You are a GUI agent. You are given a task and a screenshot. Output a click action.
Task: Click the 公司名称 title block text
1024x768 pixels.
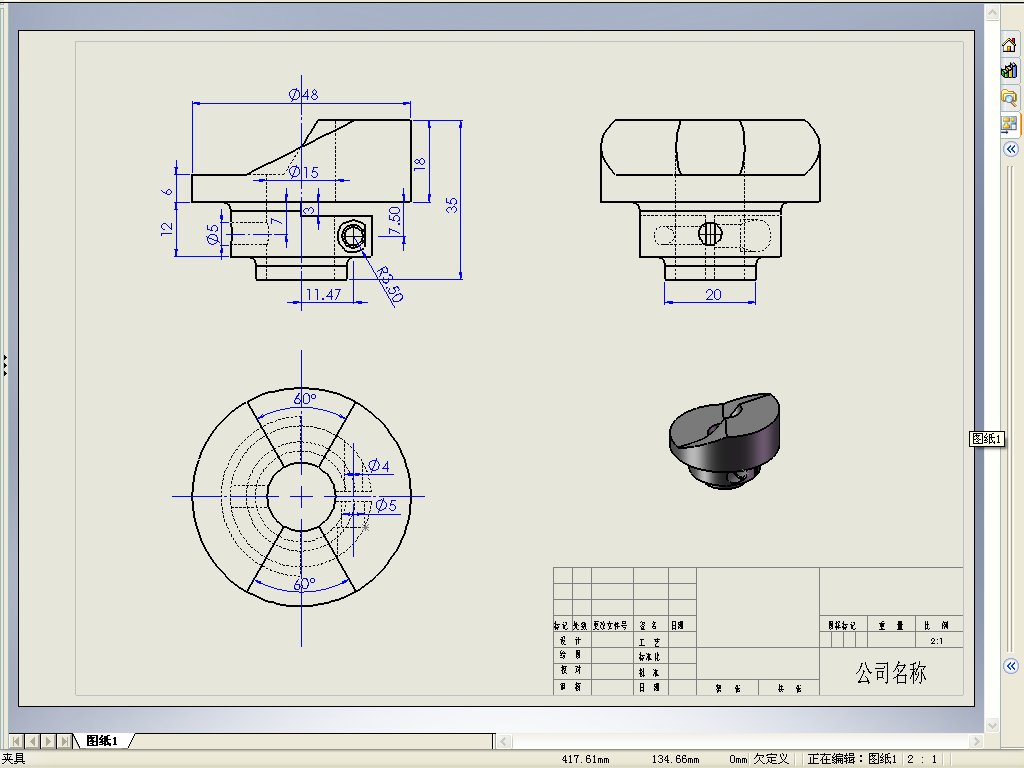(x=891, y=672)
